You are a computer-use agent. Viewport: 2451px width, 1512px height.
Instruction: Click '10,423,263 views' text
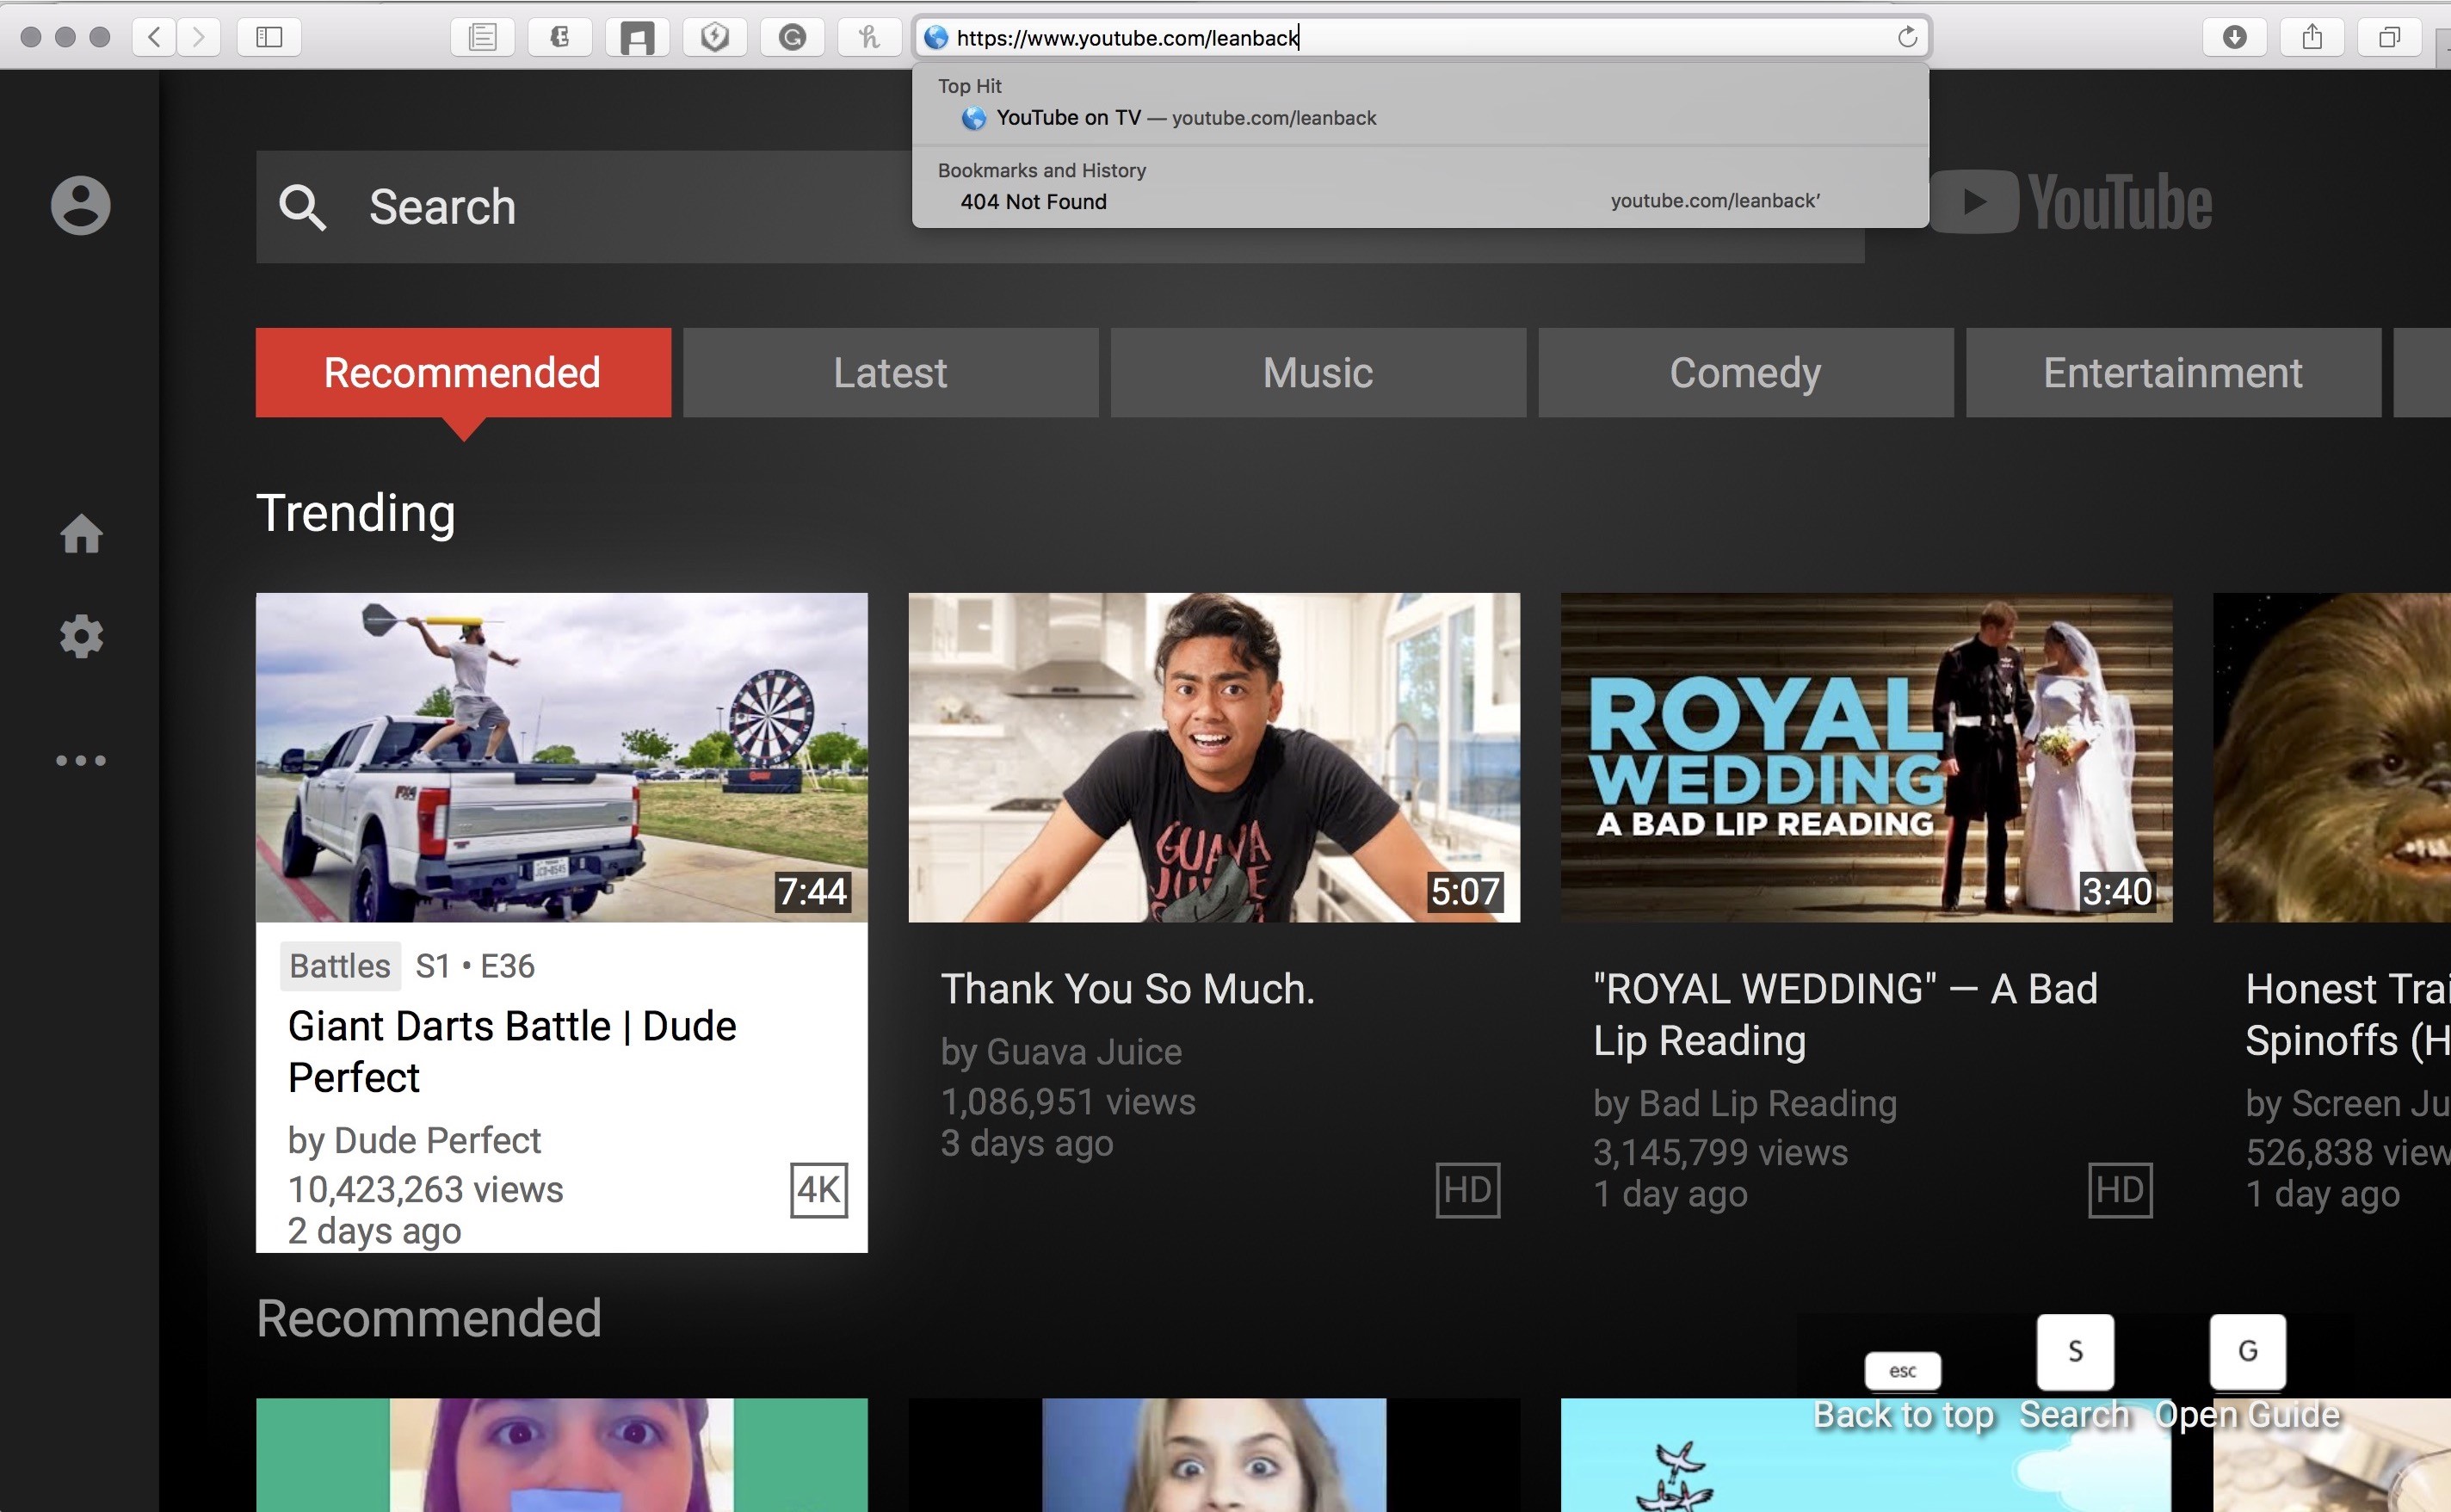click(x=425, y=1189)
